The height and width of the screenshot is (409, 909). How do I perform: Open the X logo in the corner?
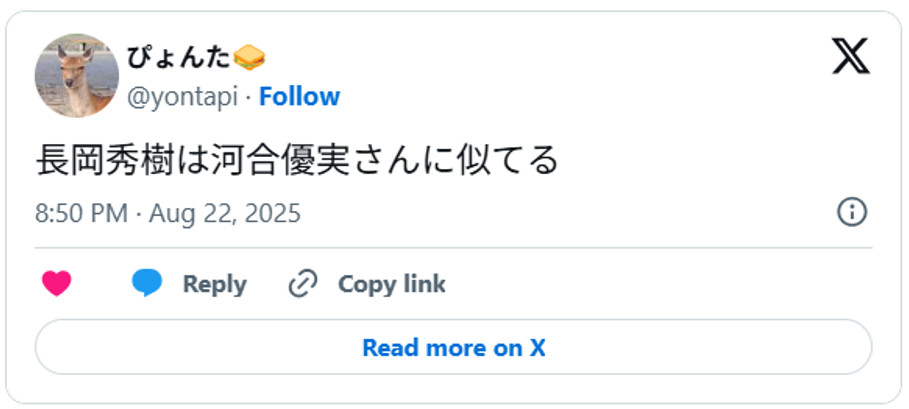tap(851, 59)
